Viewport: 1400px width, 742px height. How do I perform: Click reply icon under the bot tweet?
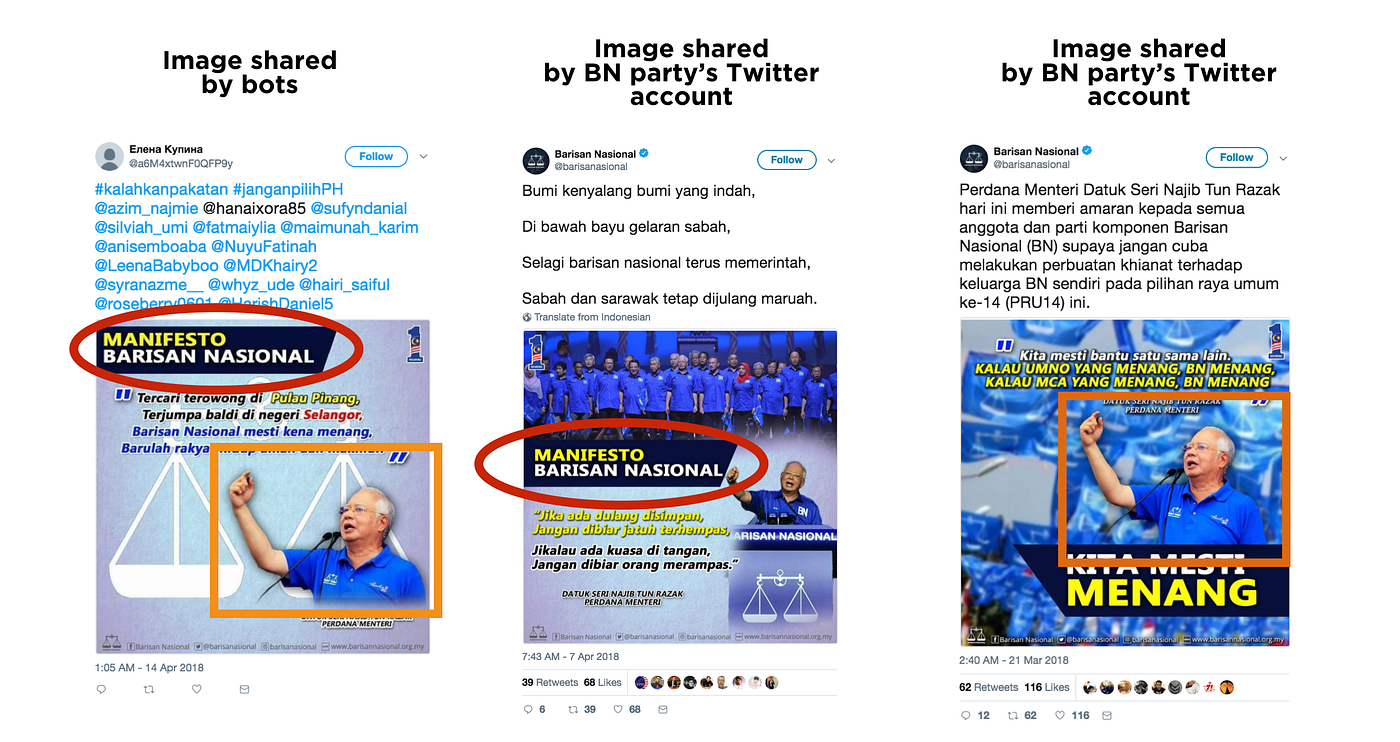tap(101, 689)
